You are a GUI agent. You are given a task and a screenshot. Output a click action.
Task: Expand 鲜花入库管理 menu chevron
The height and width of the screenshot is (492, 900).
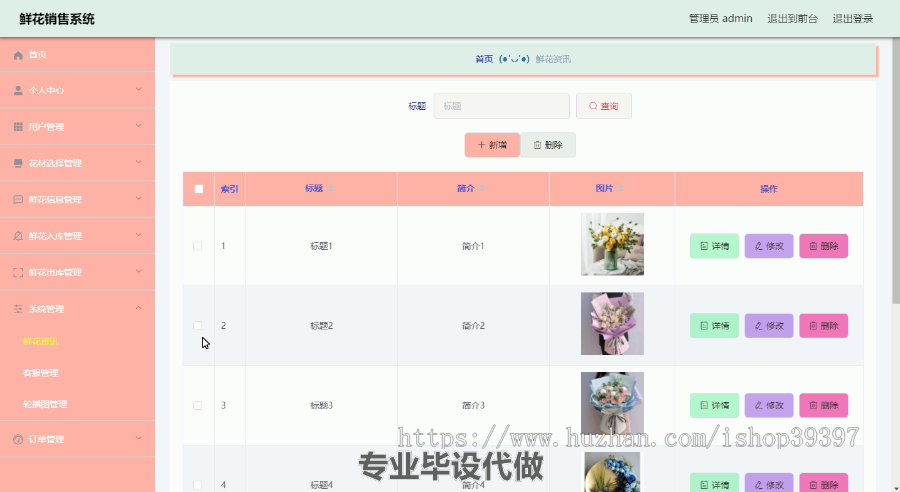[x=138, y=235]
